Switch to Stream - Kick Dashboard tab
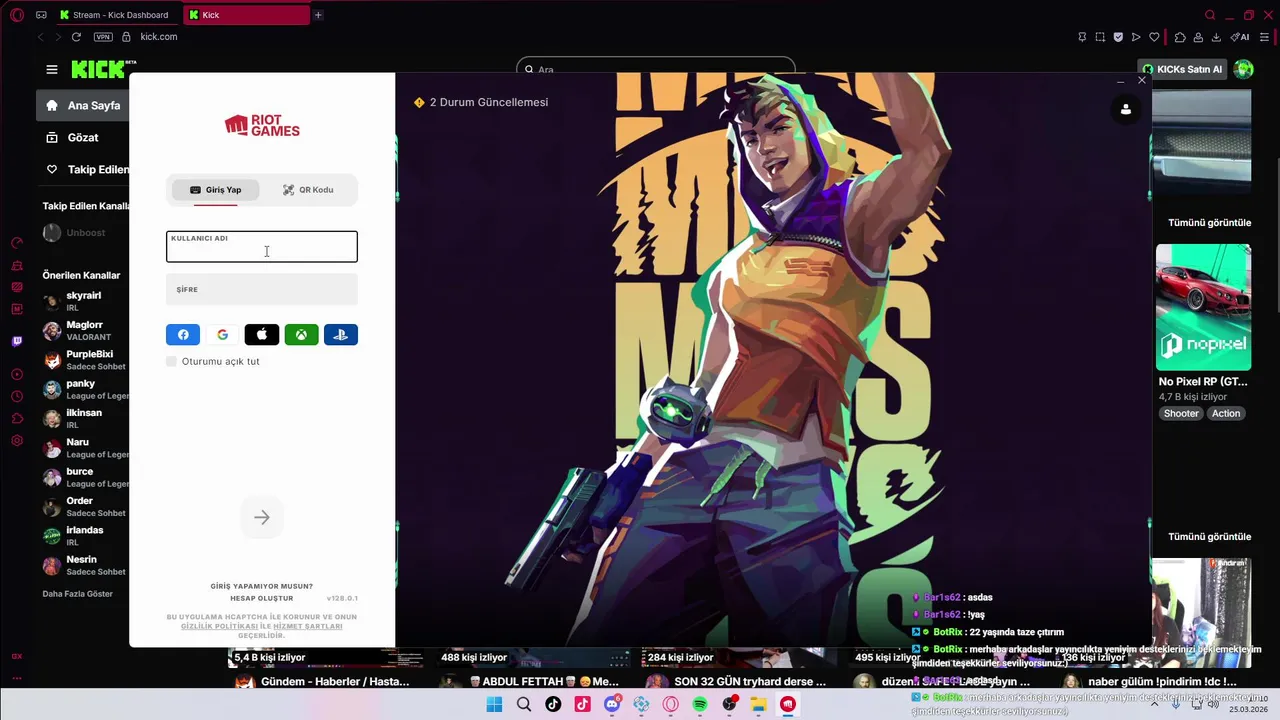 pos(116,15)
